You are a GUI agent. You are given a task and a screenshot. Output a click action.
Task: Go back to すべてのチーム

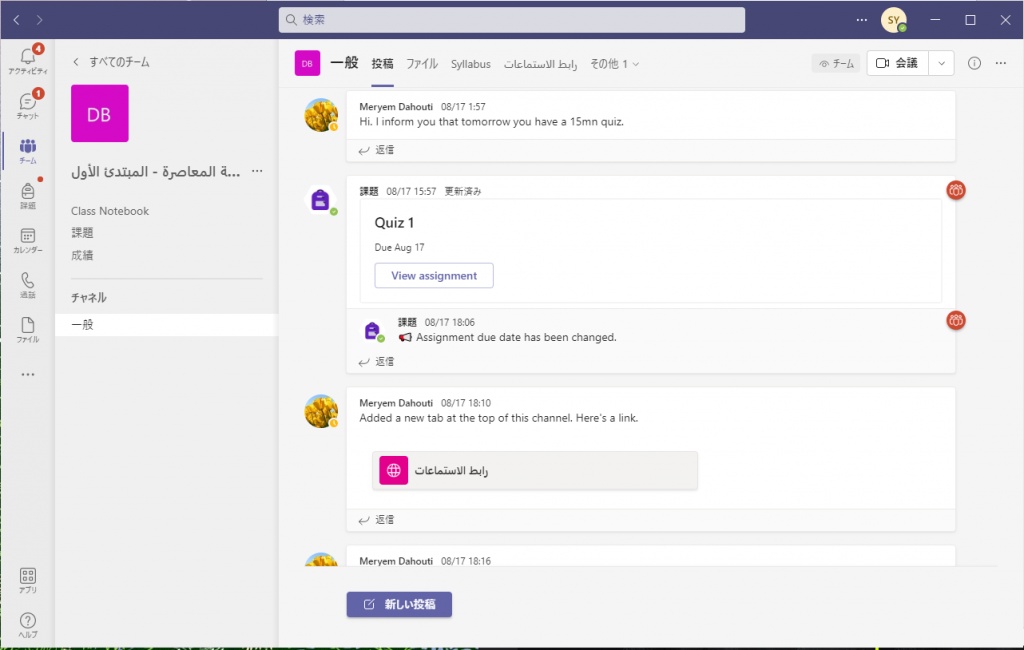111,62
